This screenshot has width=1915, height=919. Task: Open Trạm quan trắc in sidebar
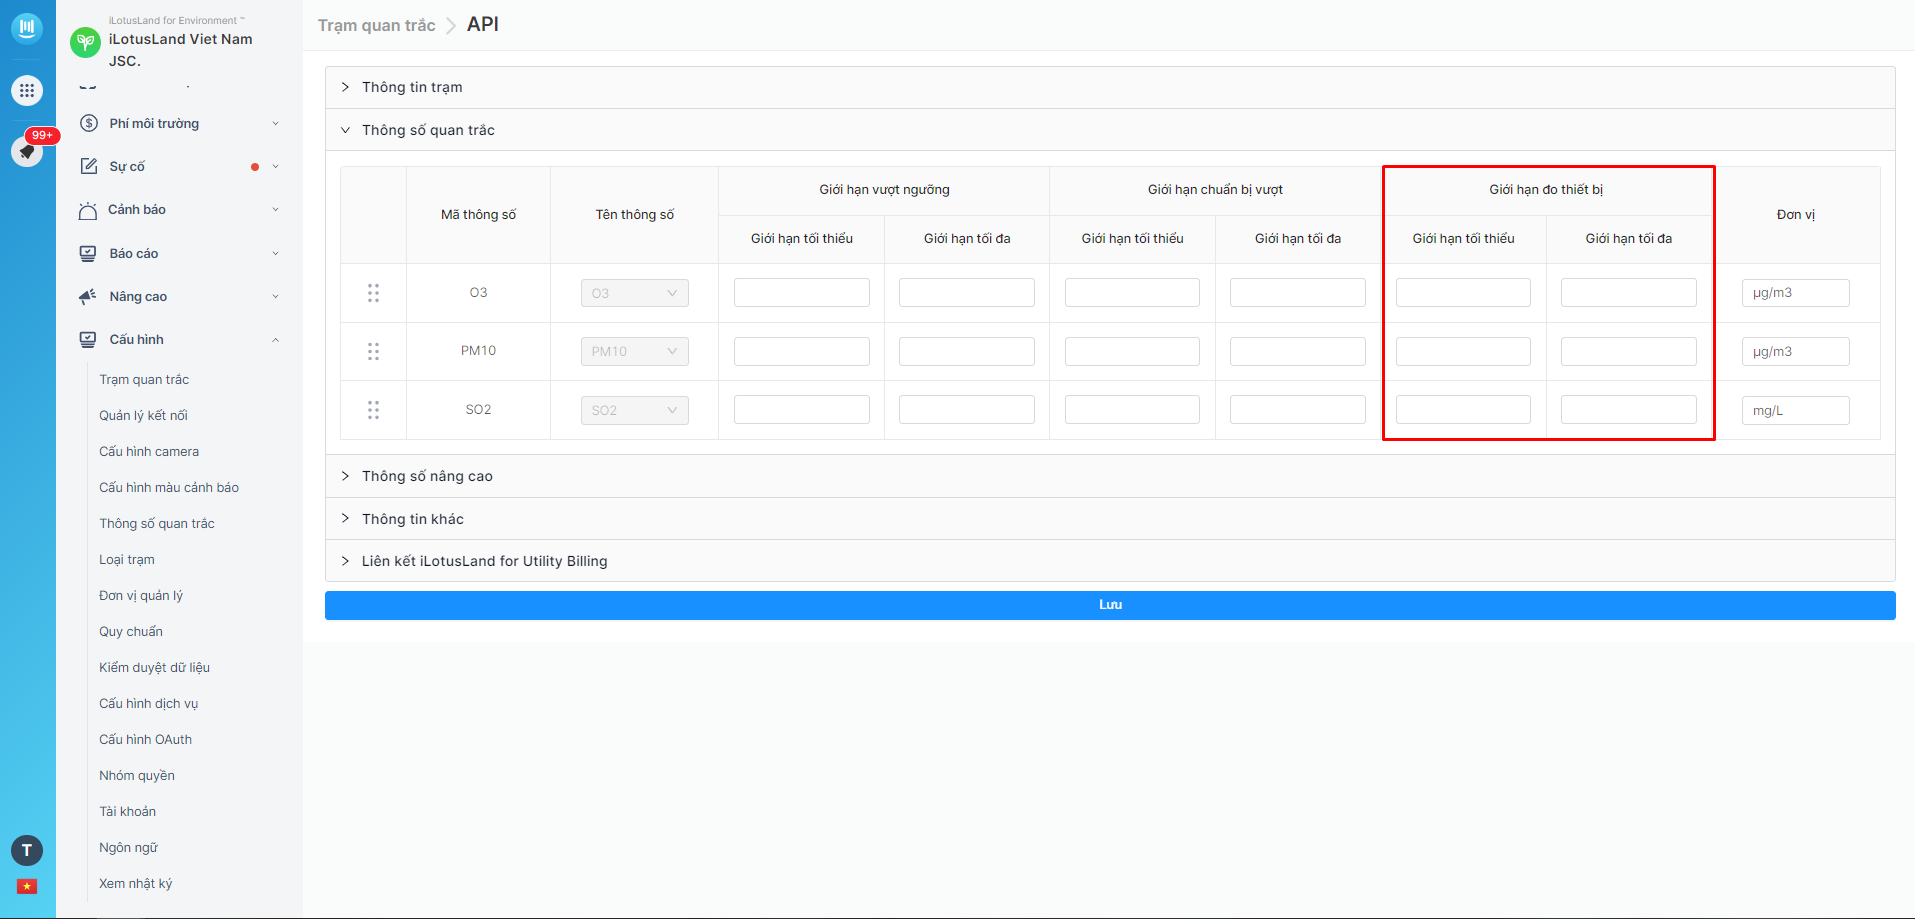coord(144,380)
